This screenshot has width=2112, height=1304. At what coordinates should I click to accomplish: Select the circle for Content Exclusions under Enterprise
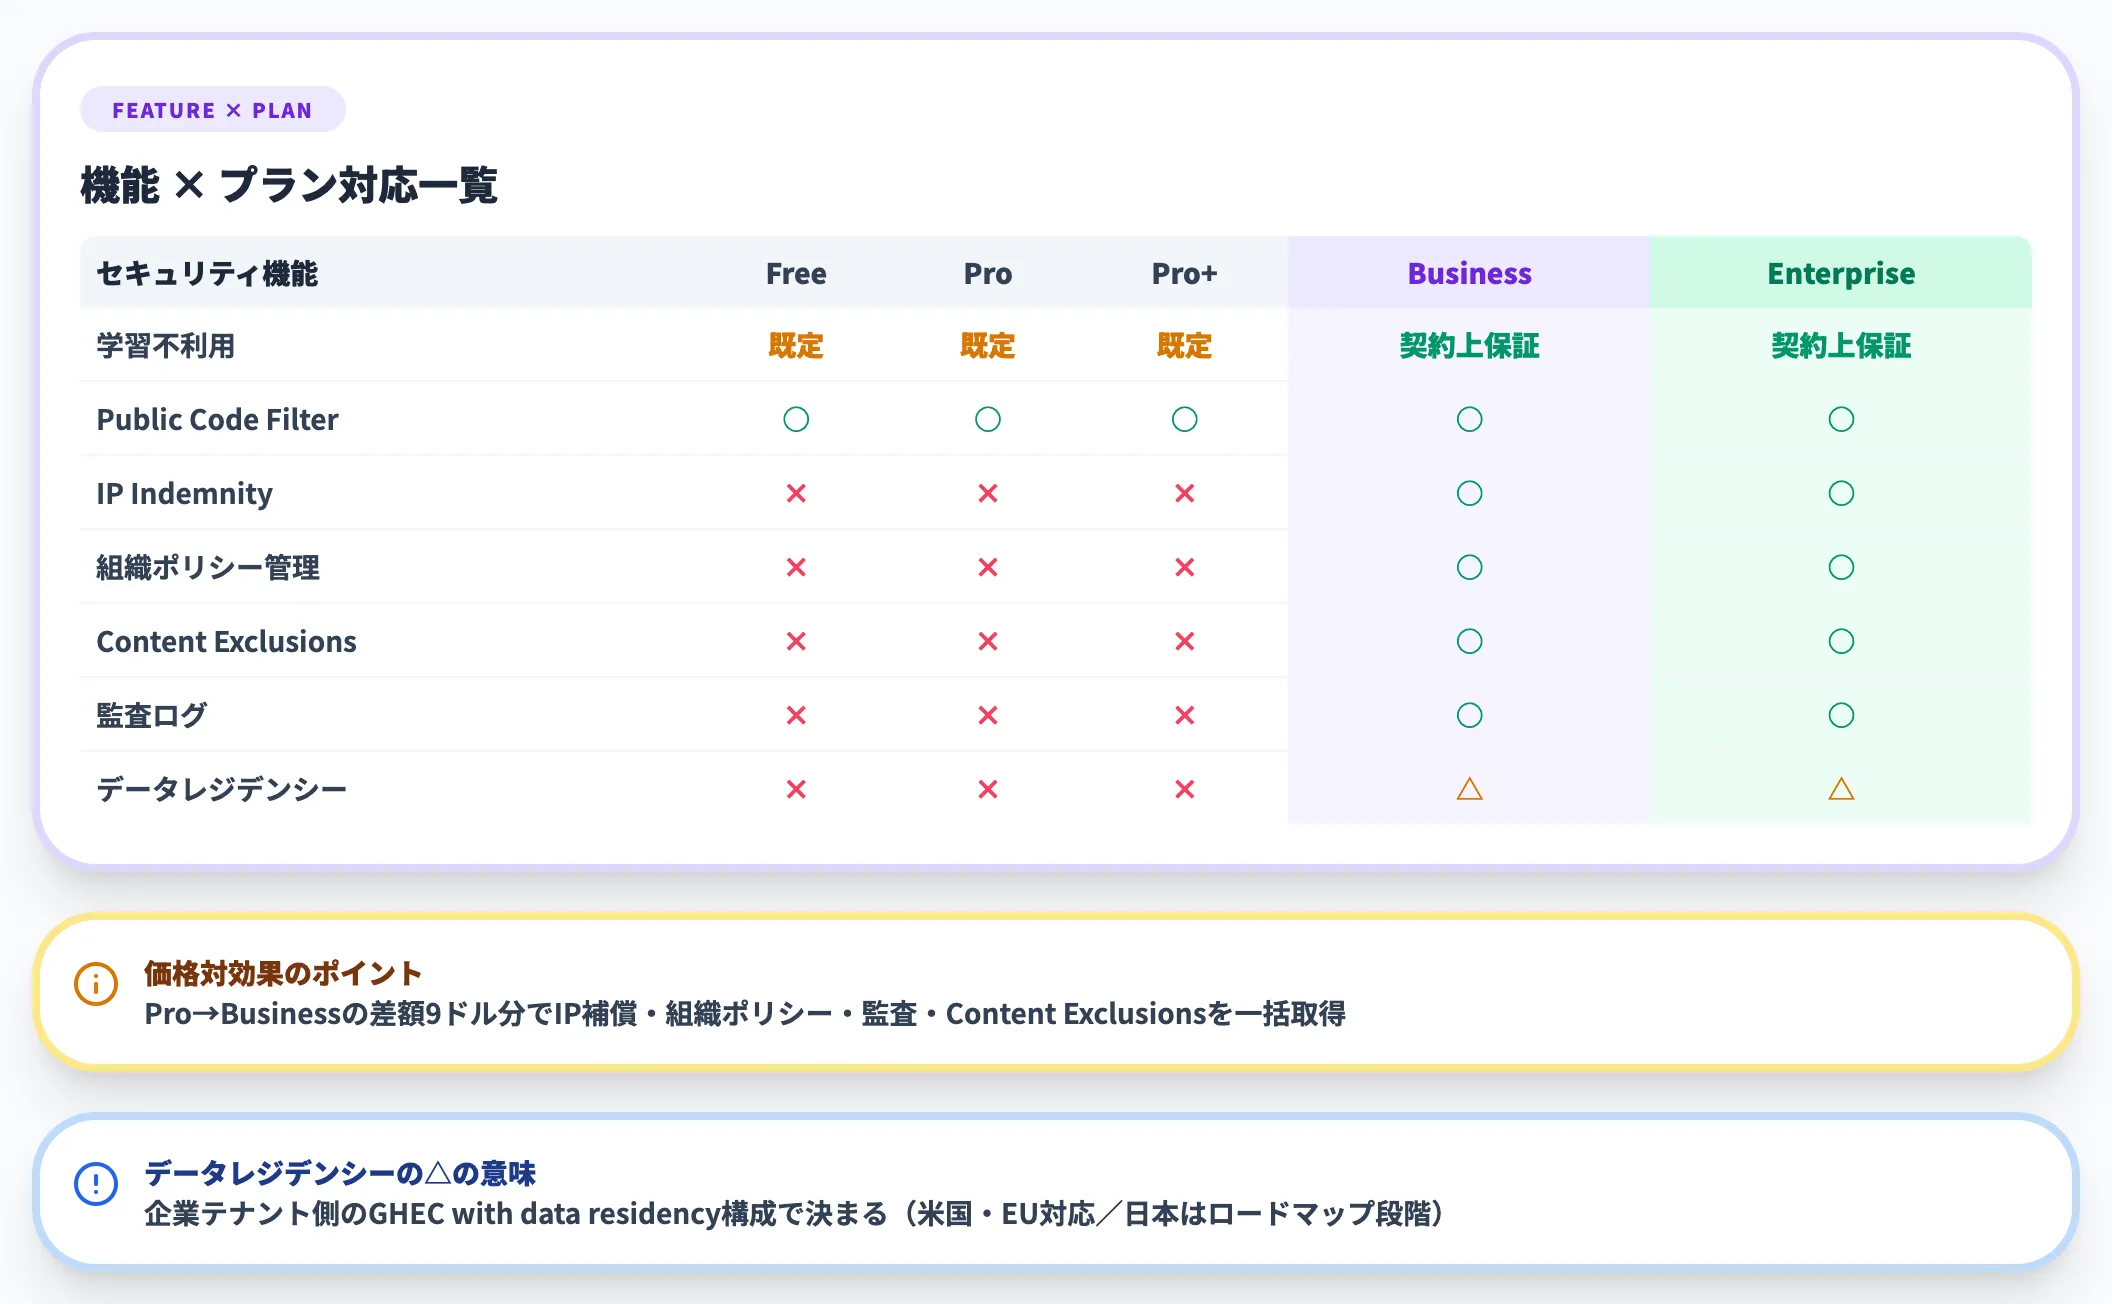1841,641
